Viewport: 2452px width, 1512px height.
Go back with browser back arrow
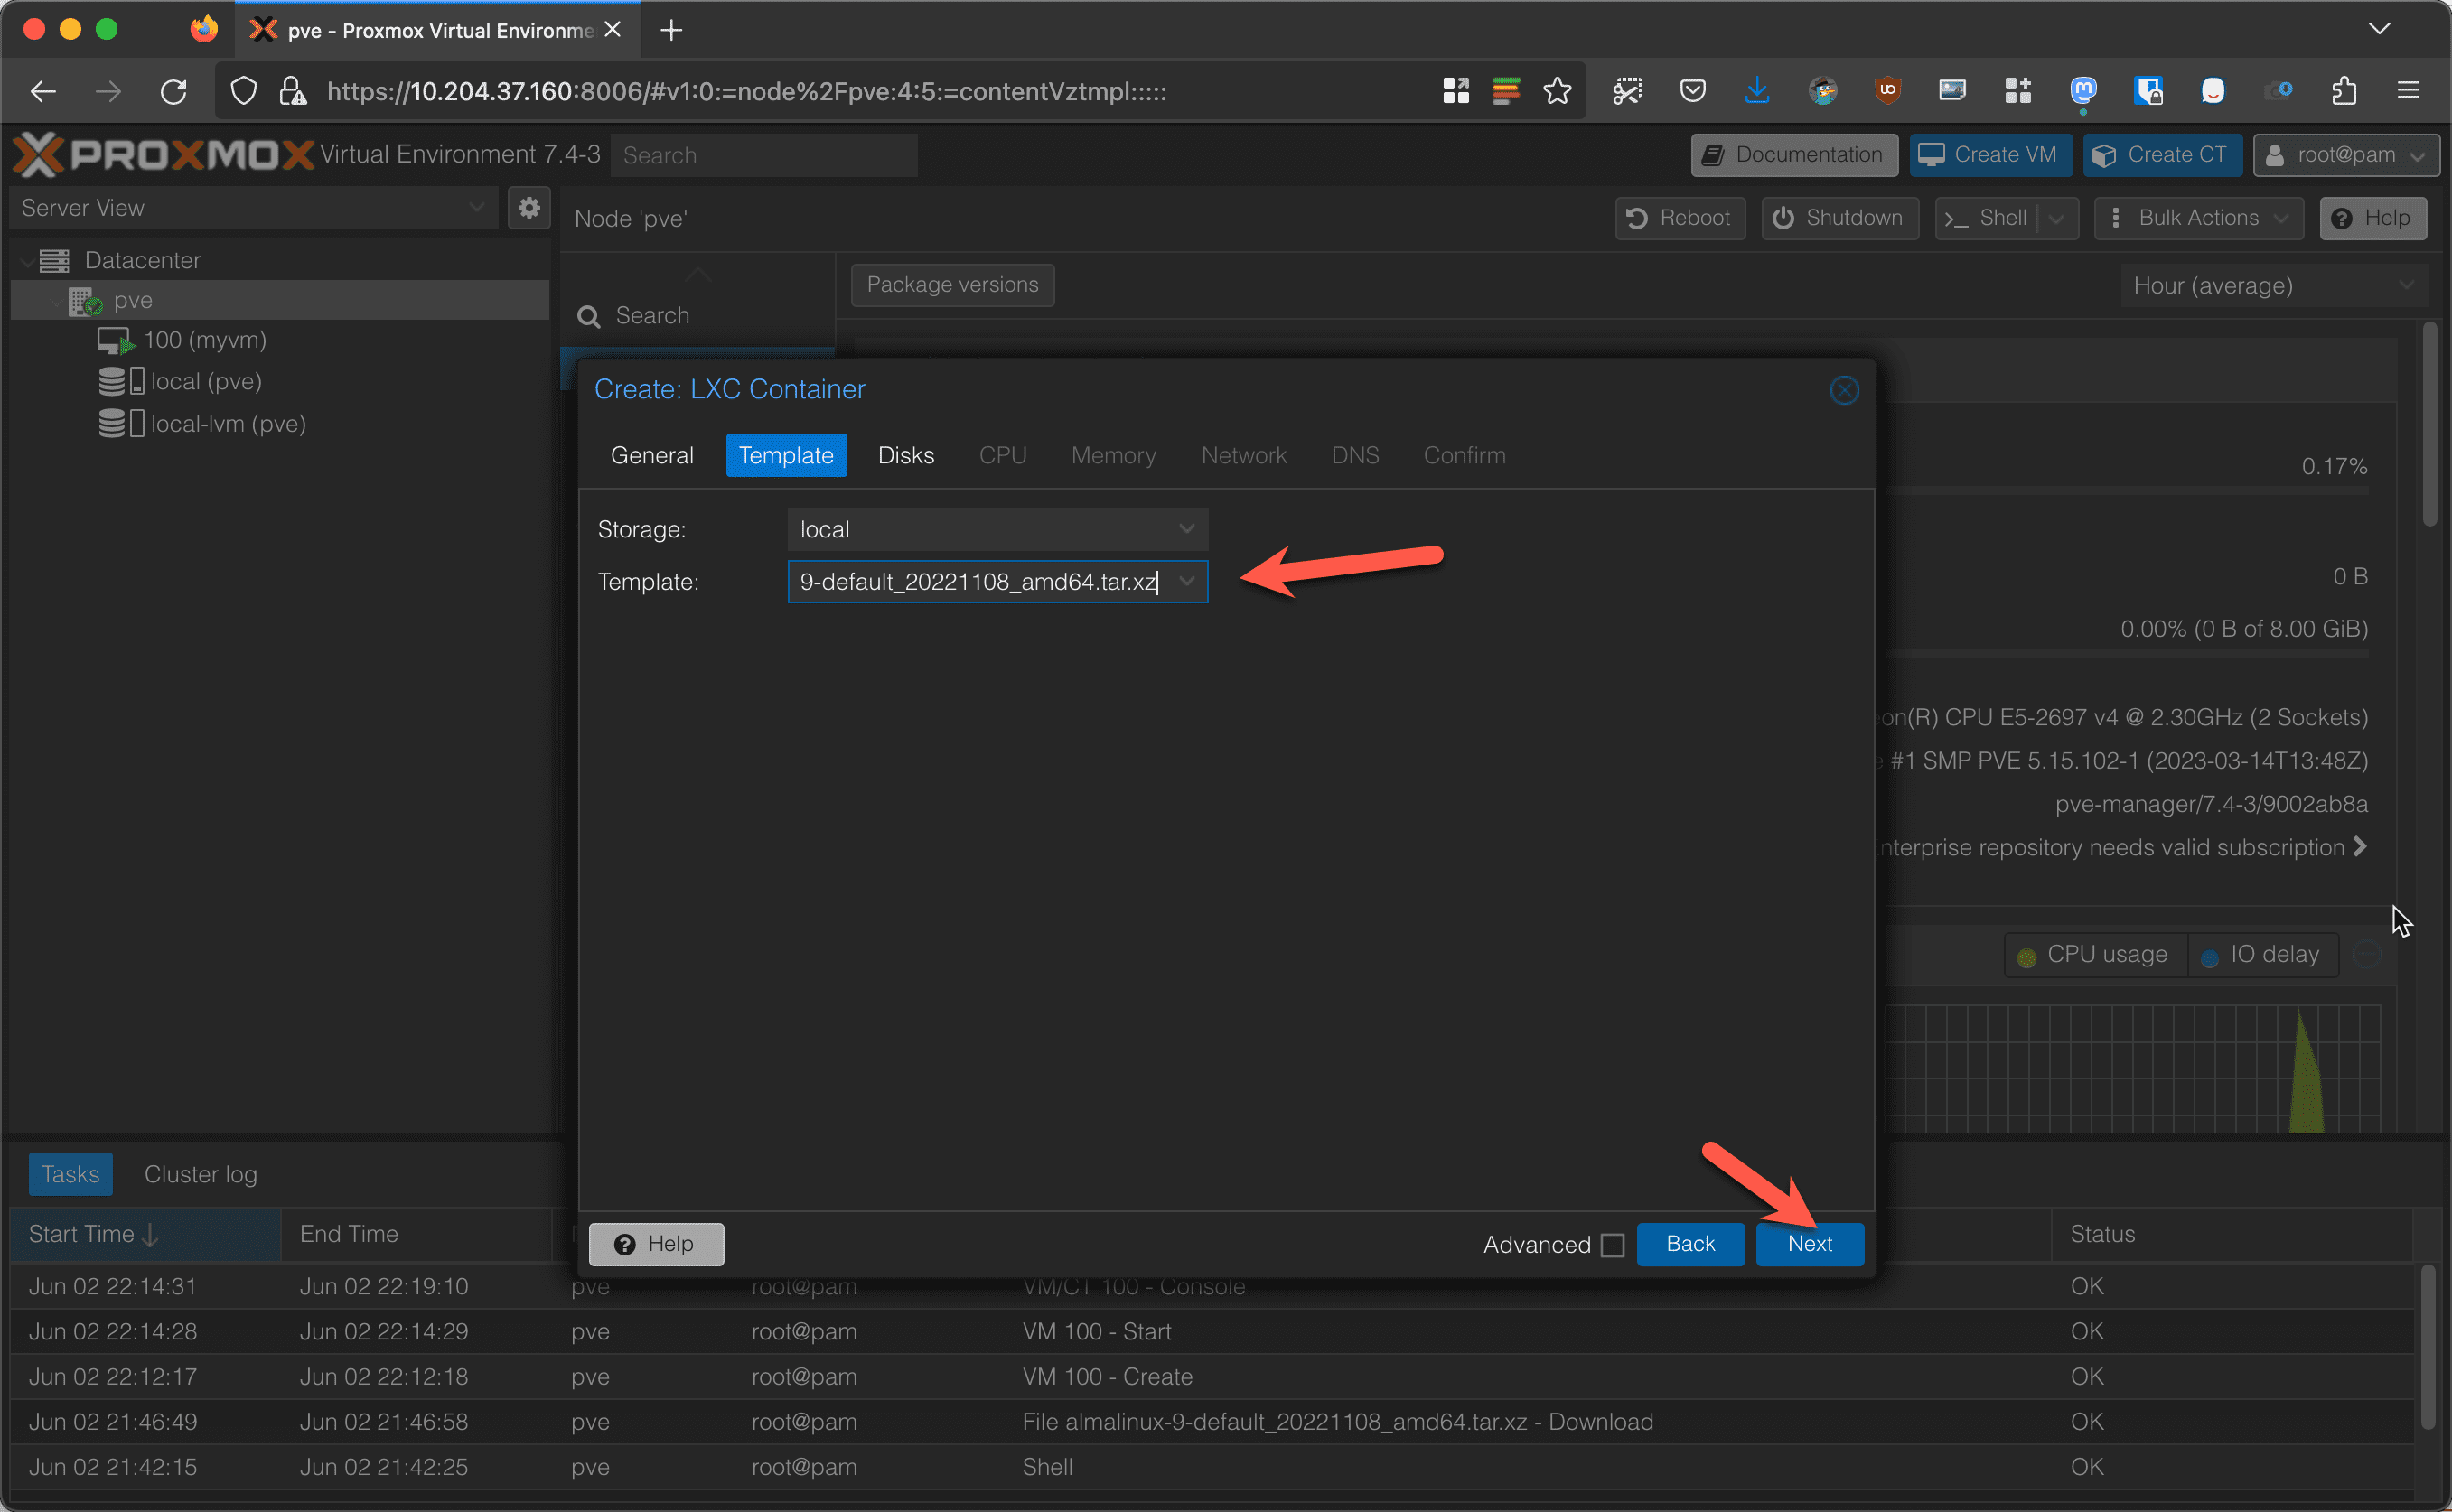(x=43, y=92)
